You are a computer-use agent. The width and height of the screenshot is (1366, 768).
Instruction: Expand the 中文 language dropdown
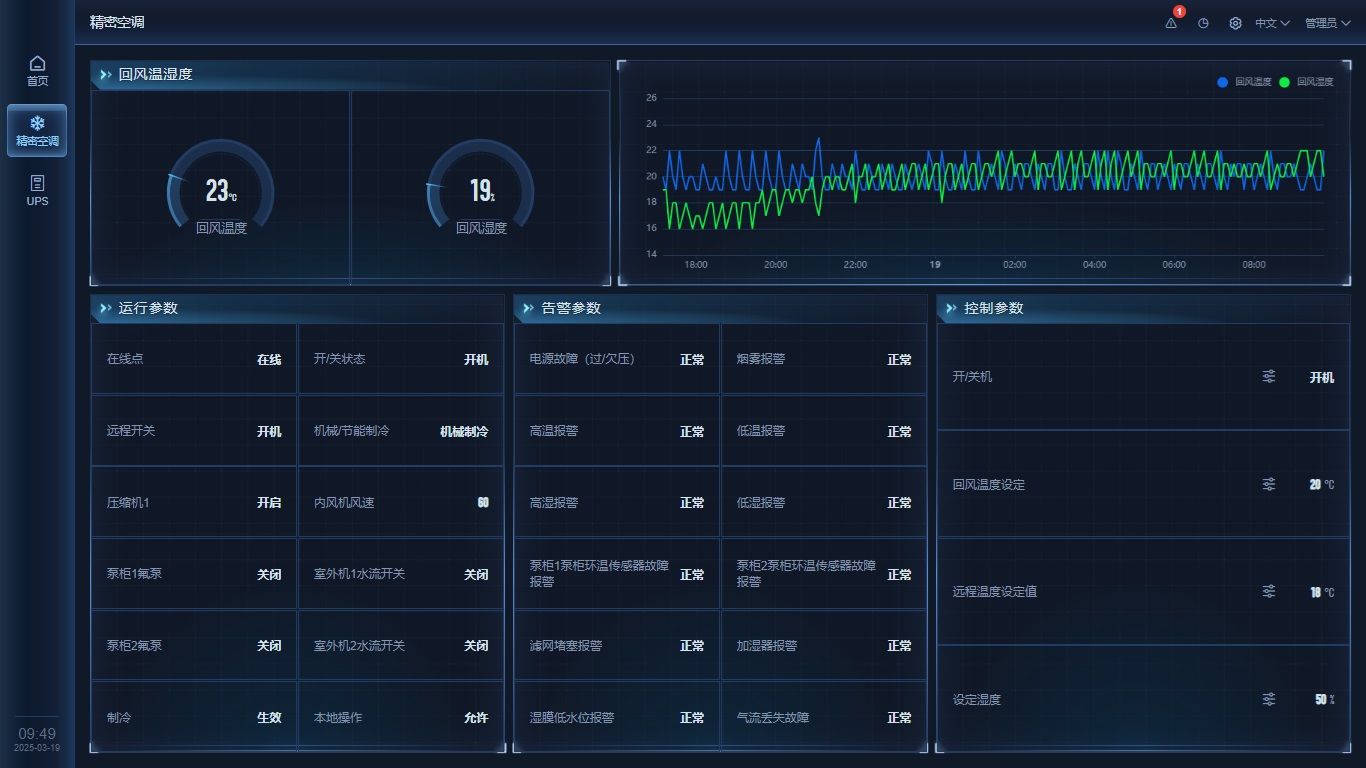1272,23
